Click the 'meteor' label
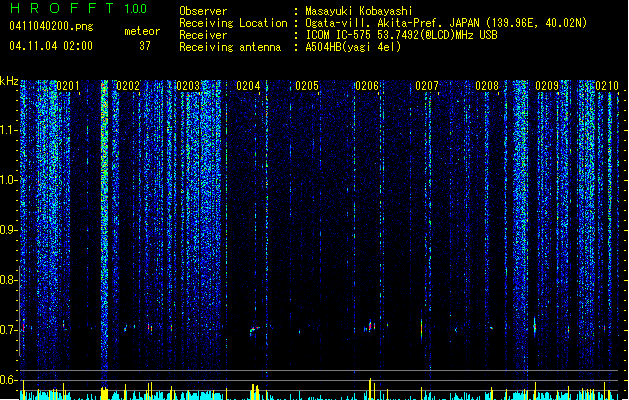 pyautogui.click(x=142, y=31)
